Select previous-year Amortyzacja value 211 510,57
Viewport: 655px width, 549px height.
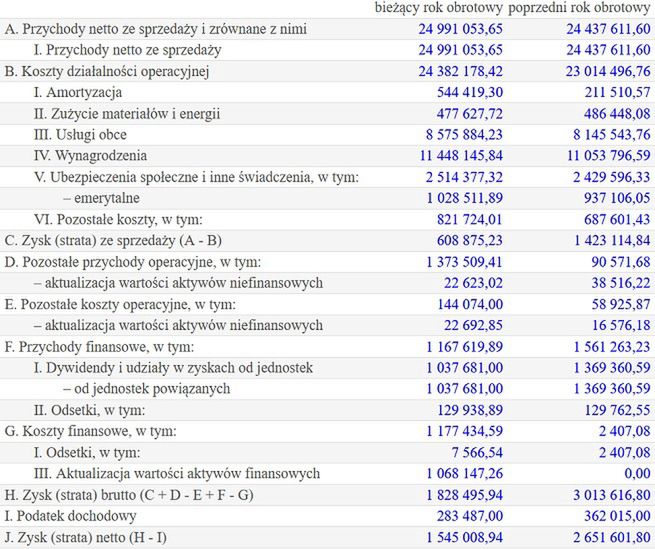pyautogui.click(x=617, y=92)
